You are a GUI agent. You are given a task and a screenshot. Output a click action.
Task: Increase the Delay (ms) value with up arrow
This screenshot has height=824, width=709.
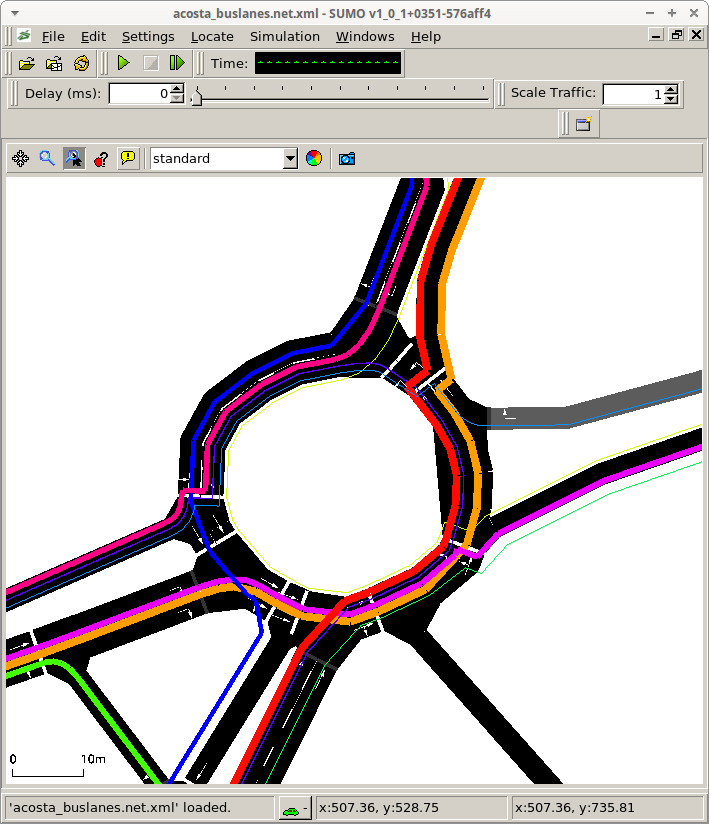click(x=177, y=89)
